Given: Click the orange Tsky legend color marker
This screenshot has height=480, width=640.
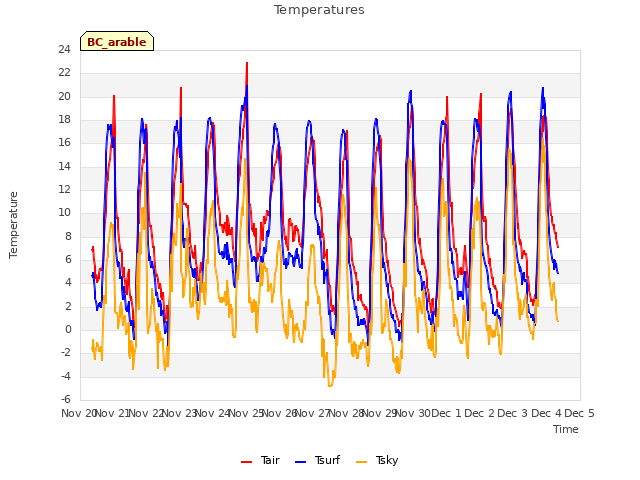Looking at the screenshot, I should coord(361,462).
